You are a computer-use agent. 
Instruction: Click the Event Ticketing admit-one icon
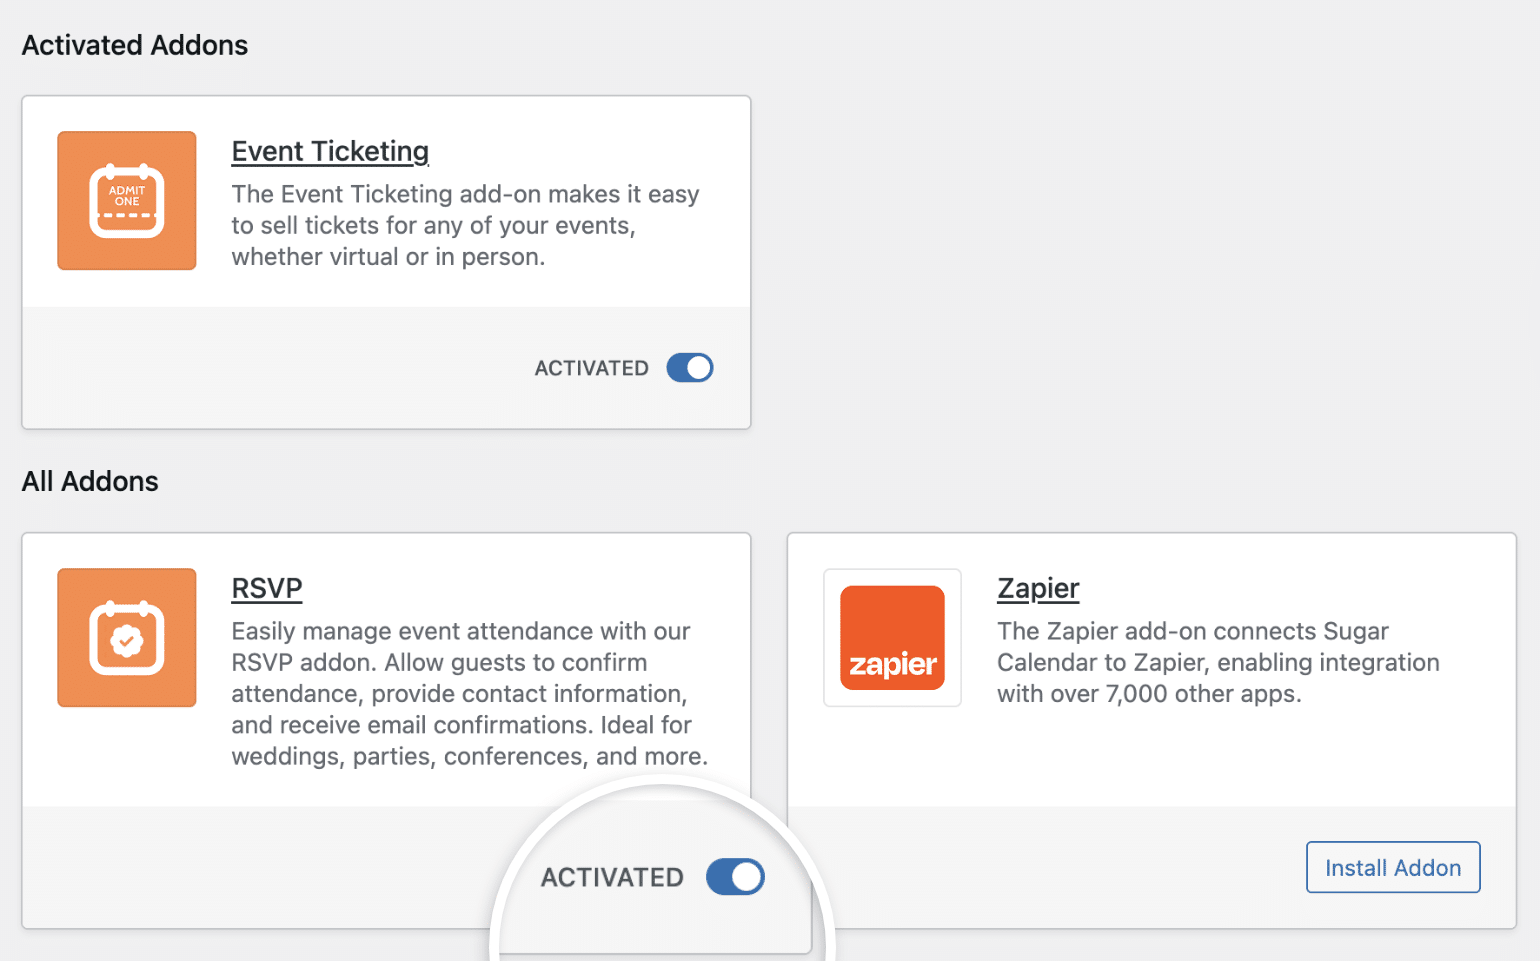click(127, 200)
